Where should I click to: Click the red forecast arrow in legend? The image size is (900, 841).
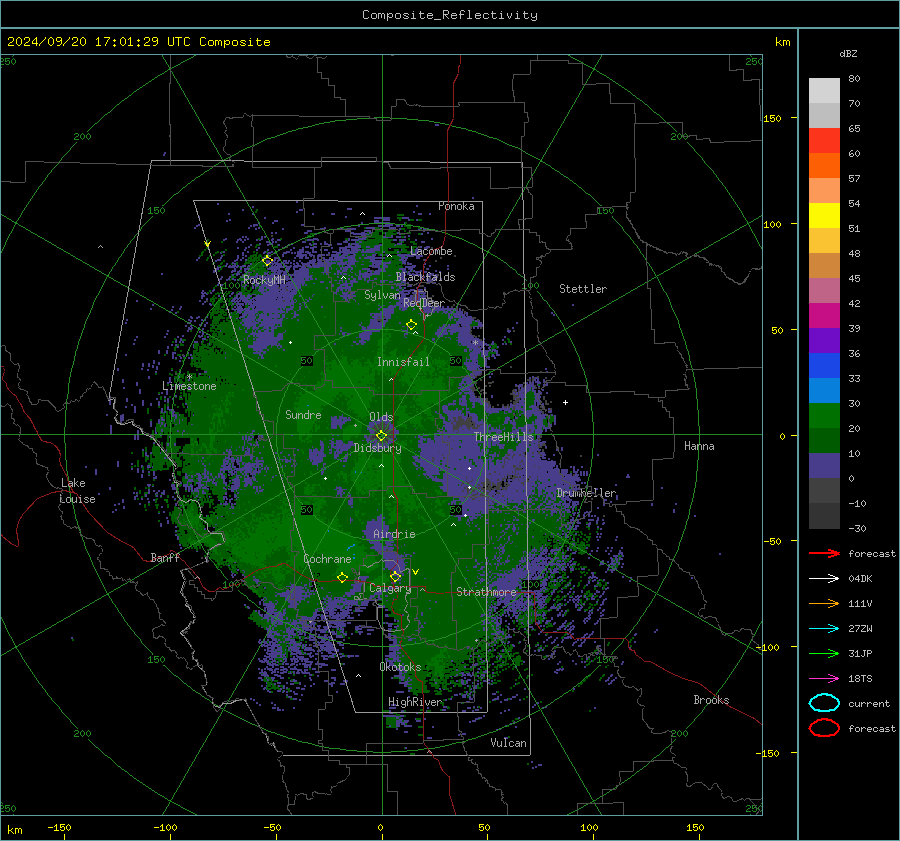(x=824, y=553)
